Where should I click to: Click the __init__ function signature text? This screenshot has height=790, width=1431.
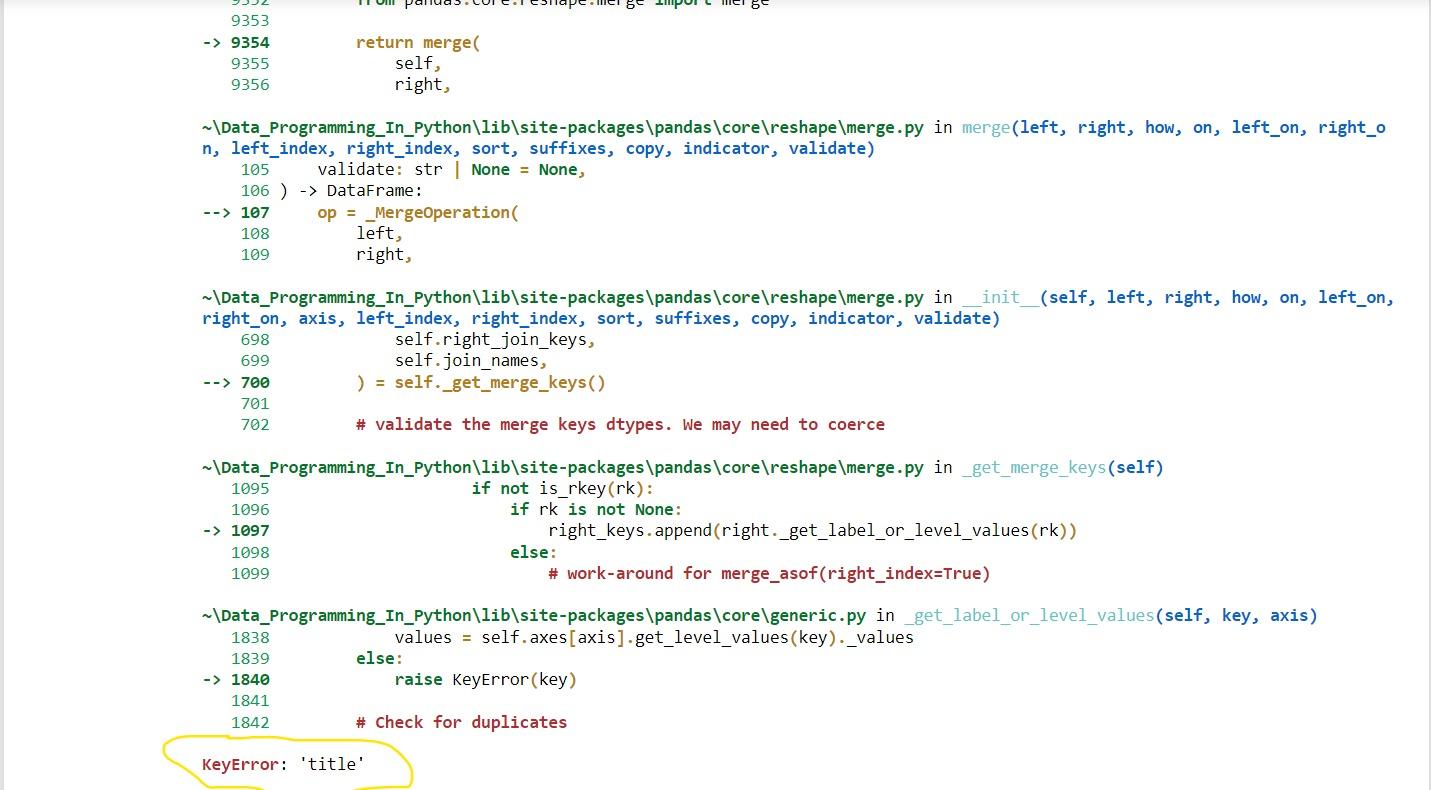(1000, 296)
